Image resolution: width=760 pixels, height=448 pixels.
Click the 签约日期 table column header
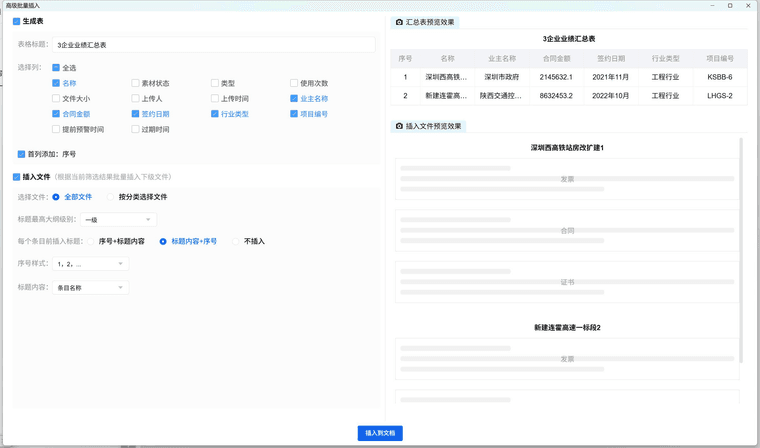click(611, 59)
